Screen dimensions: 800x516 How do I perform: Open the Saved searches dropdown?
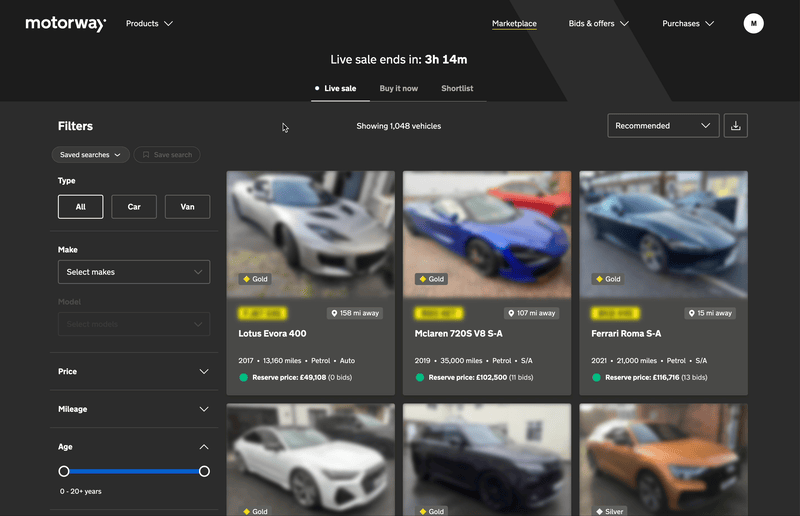coord(90,155)
